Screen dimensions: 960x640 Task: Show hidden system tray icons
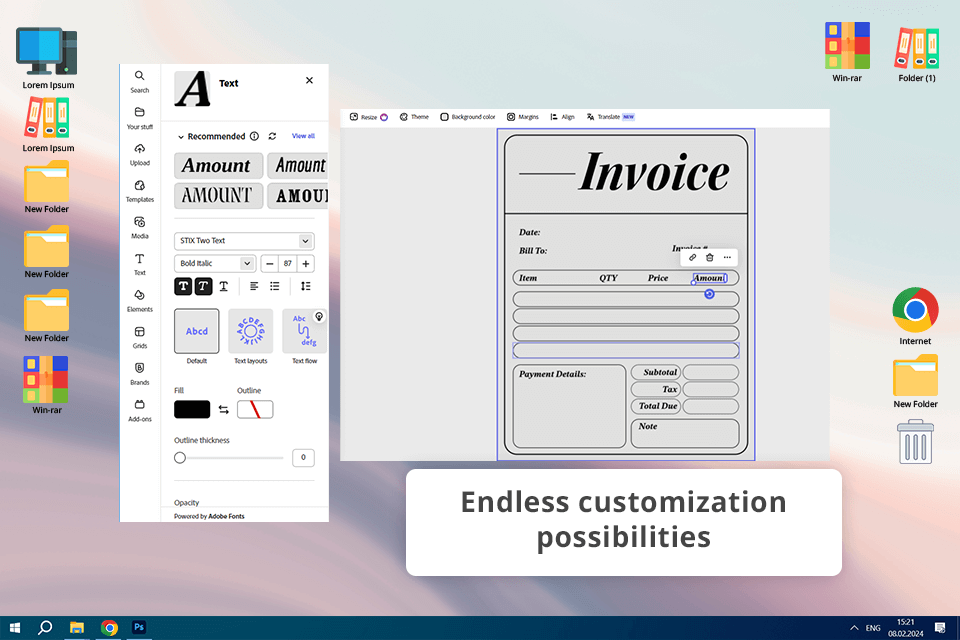pyautogui.click(x=854, y=628)
